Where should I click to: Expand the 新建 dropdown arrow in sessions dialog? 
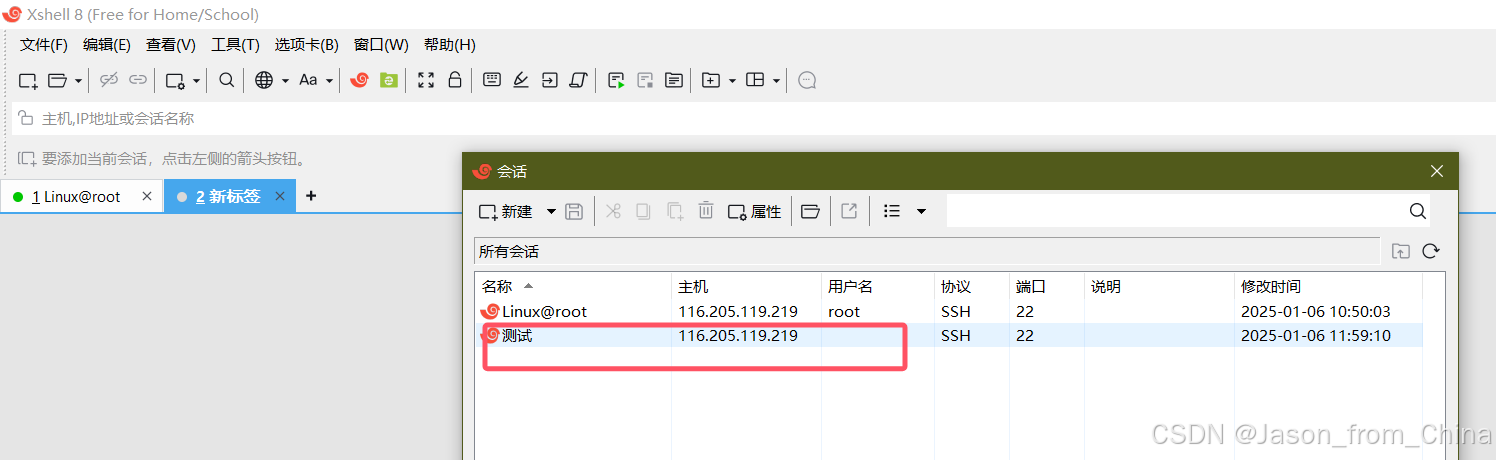(x=551, y=212)
